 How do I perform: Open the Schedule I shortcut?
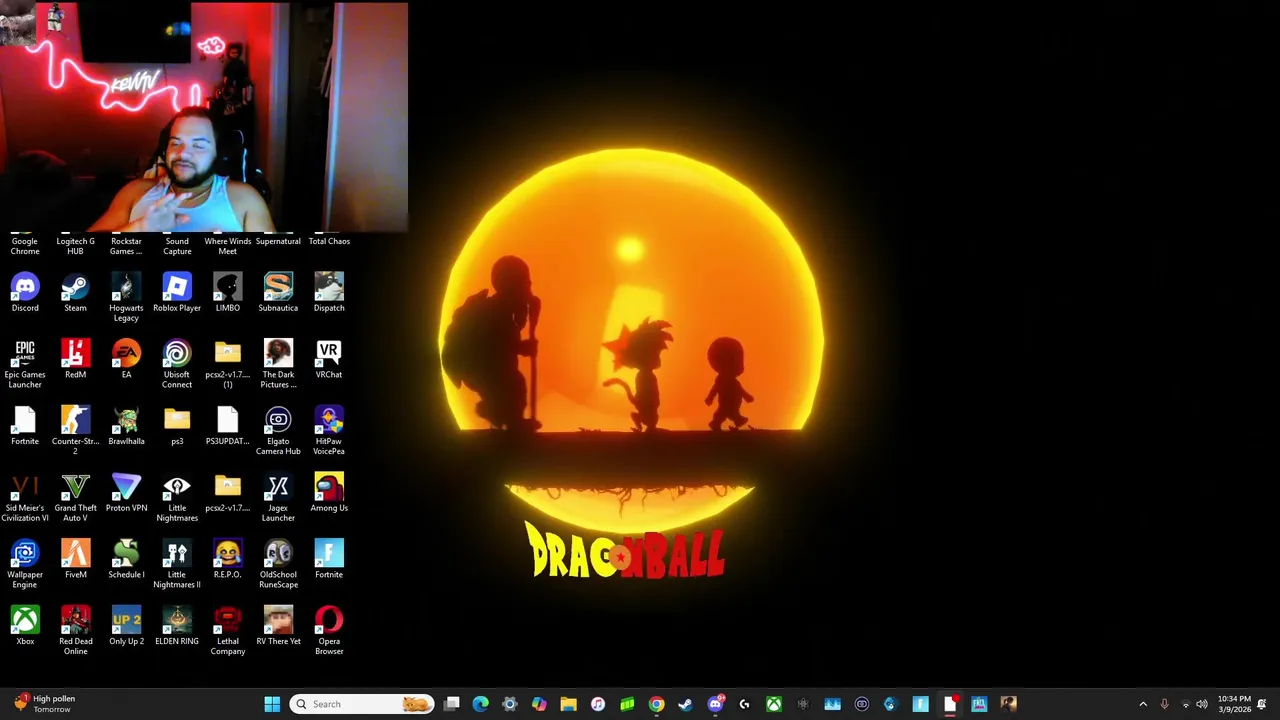[126, 559]
